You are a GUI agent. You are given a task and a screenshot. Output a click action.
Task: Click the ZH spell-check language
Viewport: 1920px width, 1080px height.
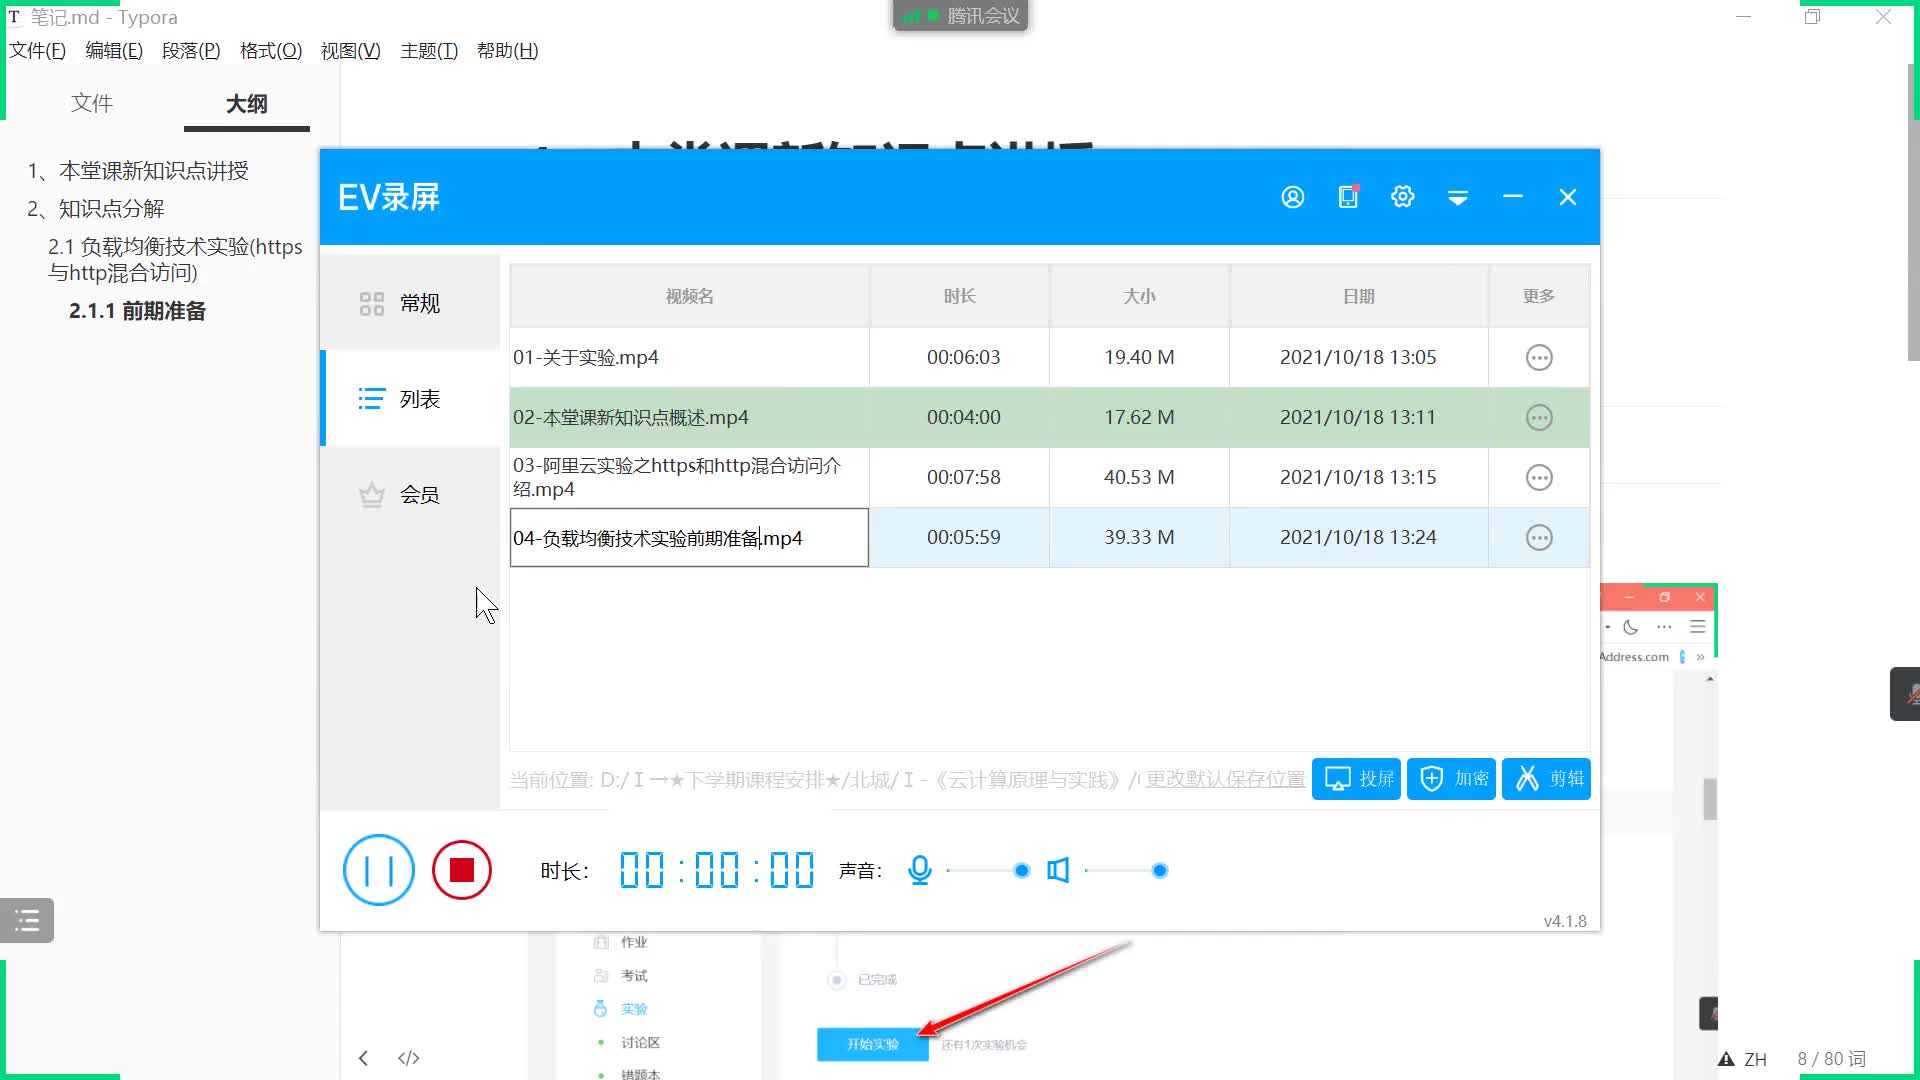(x=1755, y=1059)
